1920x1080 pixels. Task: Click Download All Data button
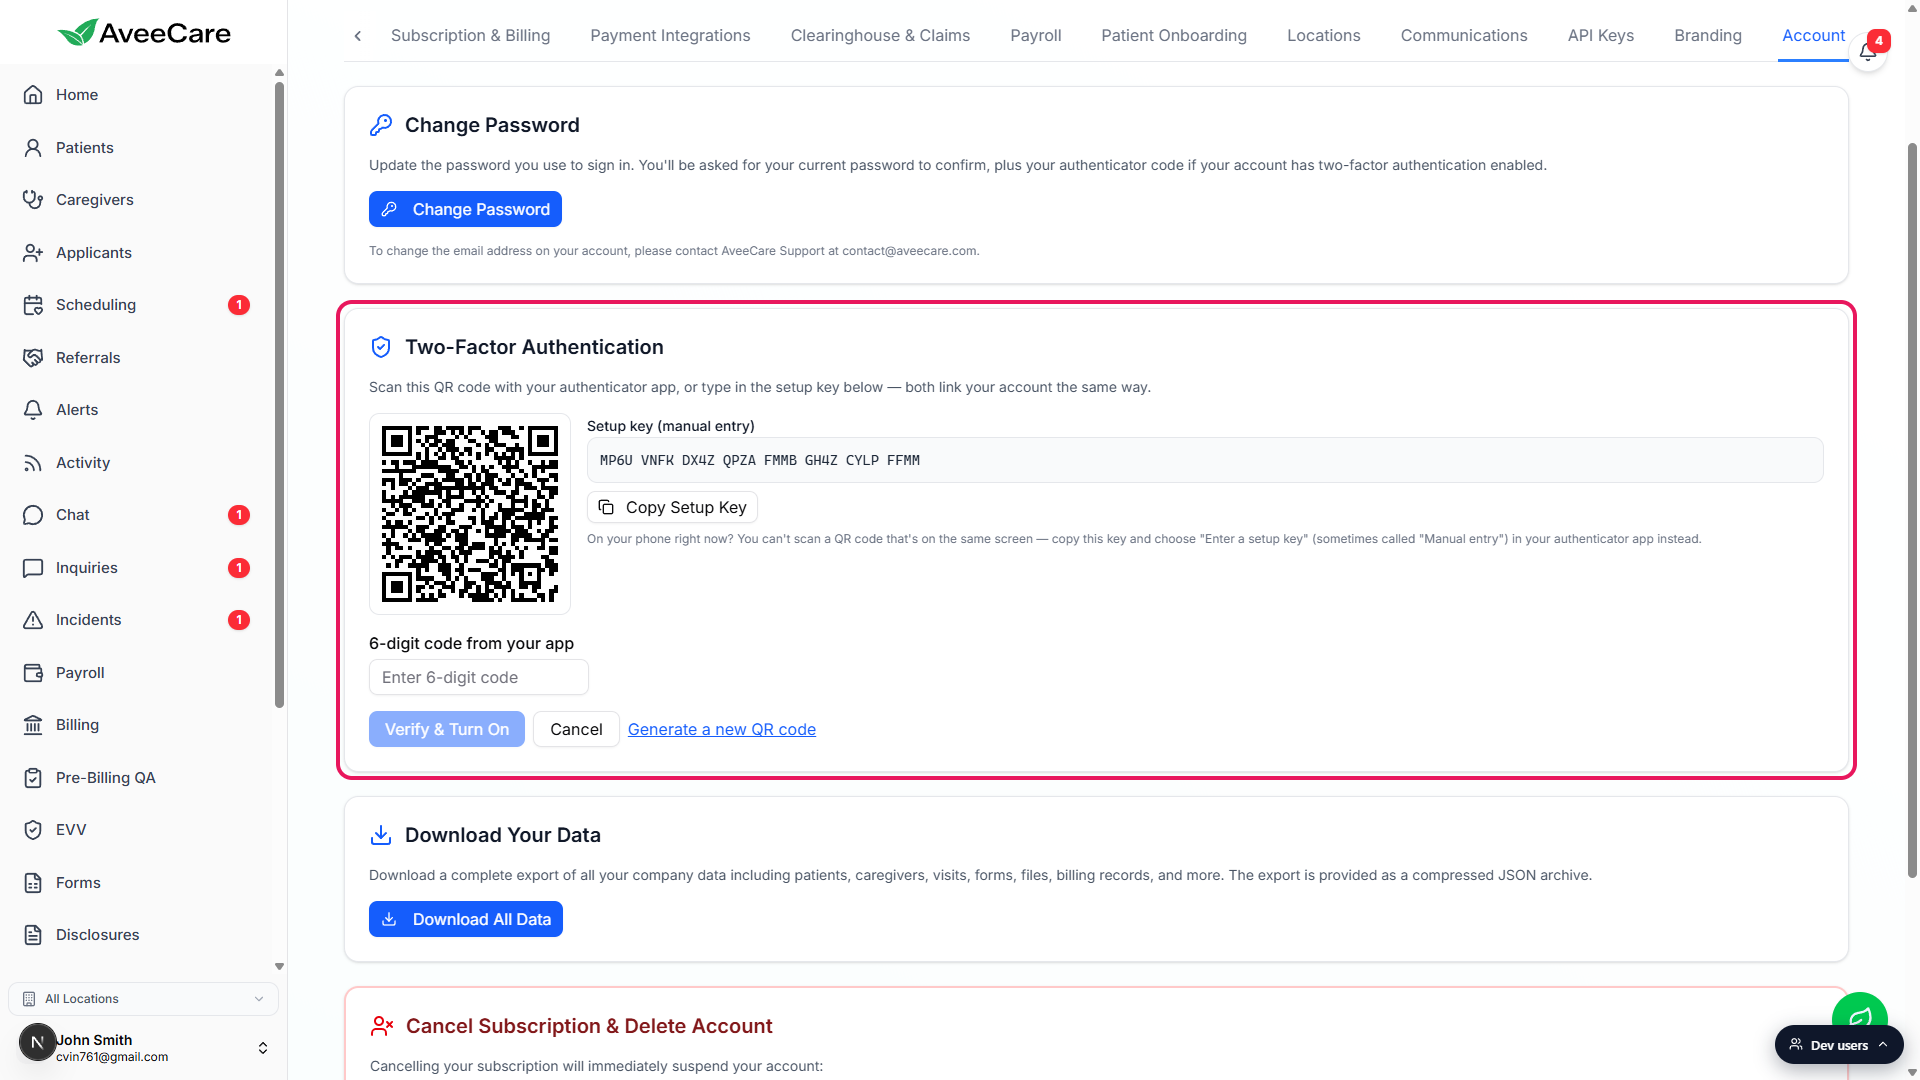click(x=466, y=920)
